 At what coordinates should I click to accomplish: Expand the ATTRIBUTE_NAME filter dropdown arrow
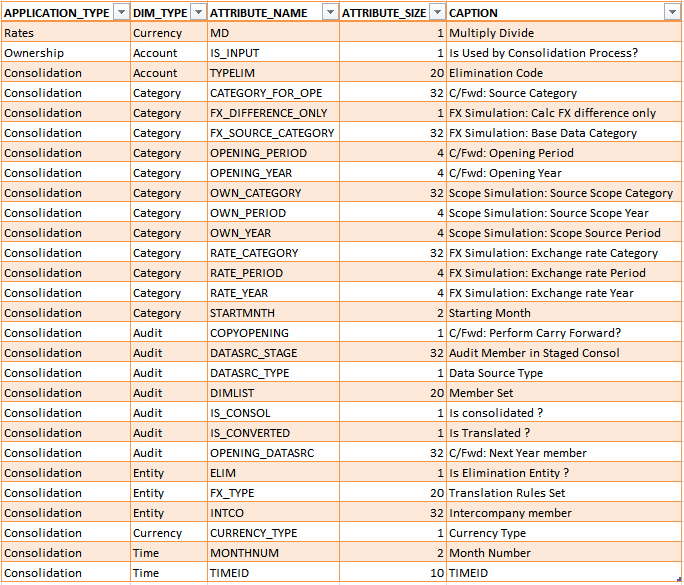click(329, 12)
